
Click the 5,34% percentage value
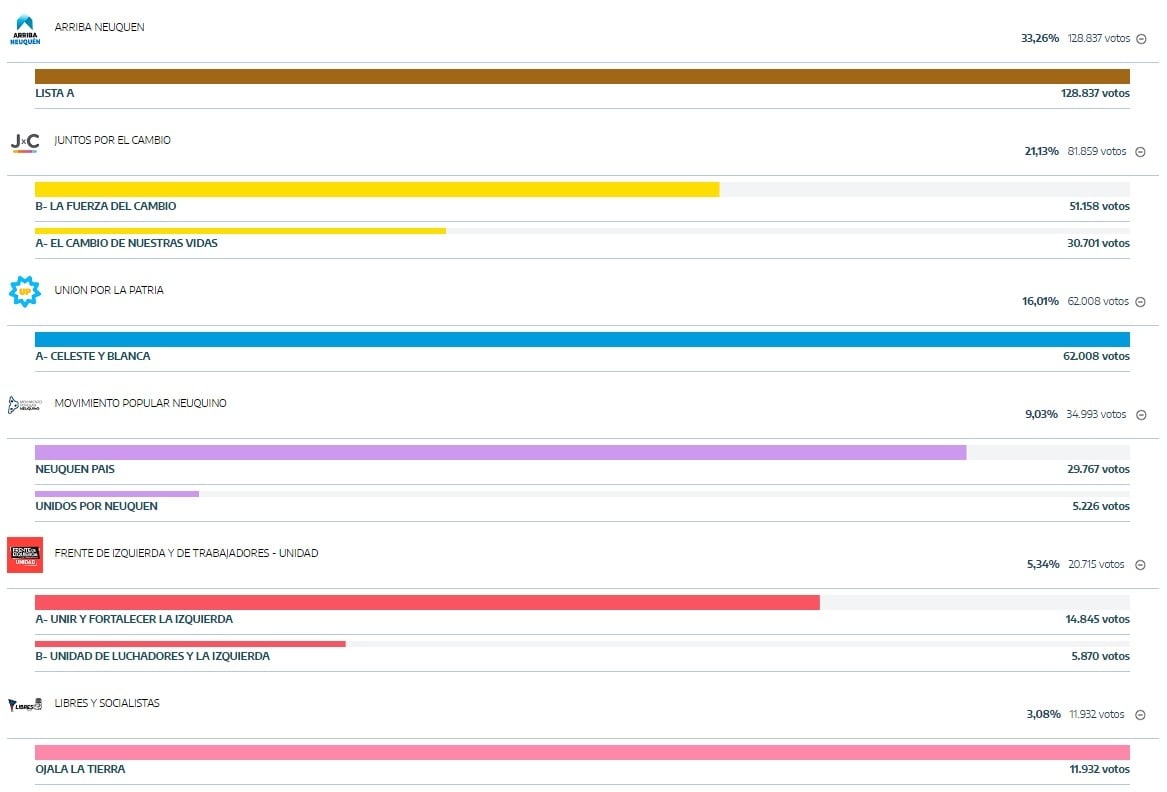pos(1043,564)
